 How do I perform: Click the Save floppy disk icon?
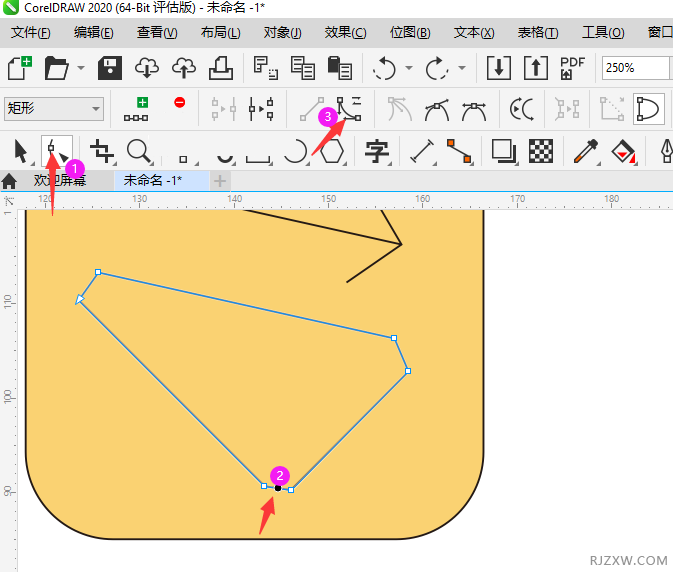[x=110, y=68]
